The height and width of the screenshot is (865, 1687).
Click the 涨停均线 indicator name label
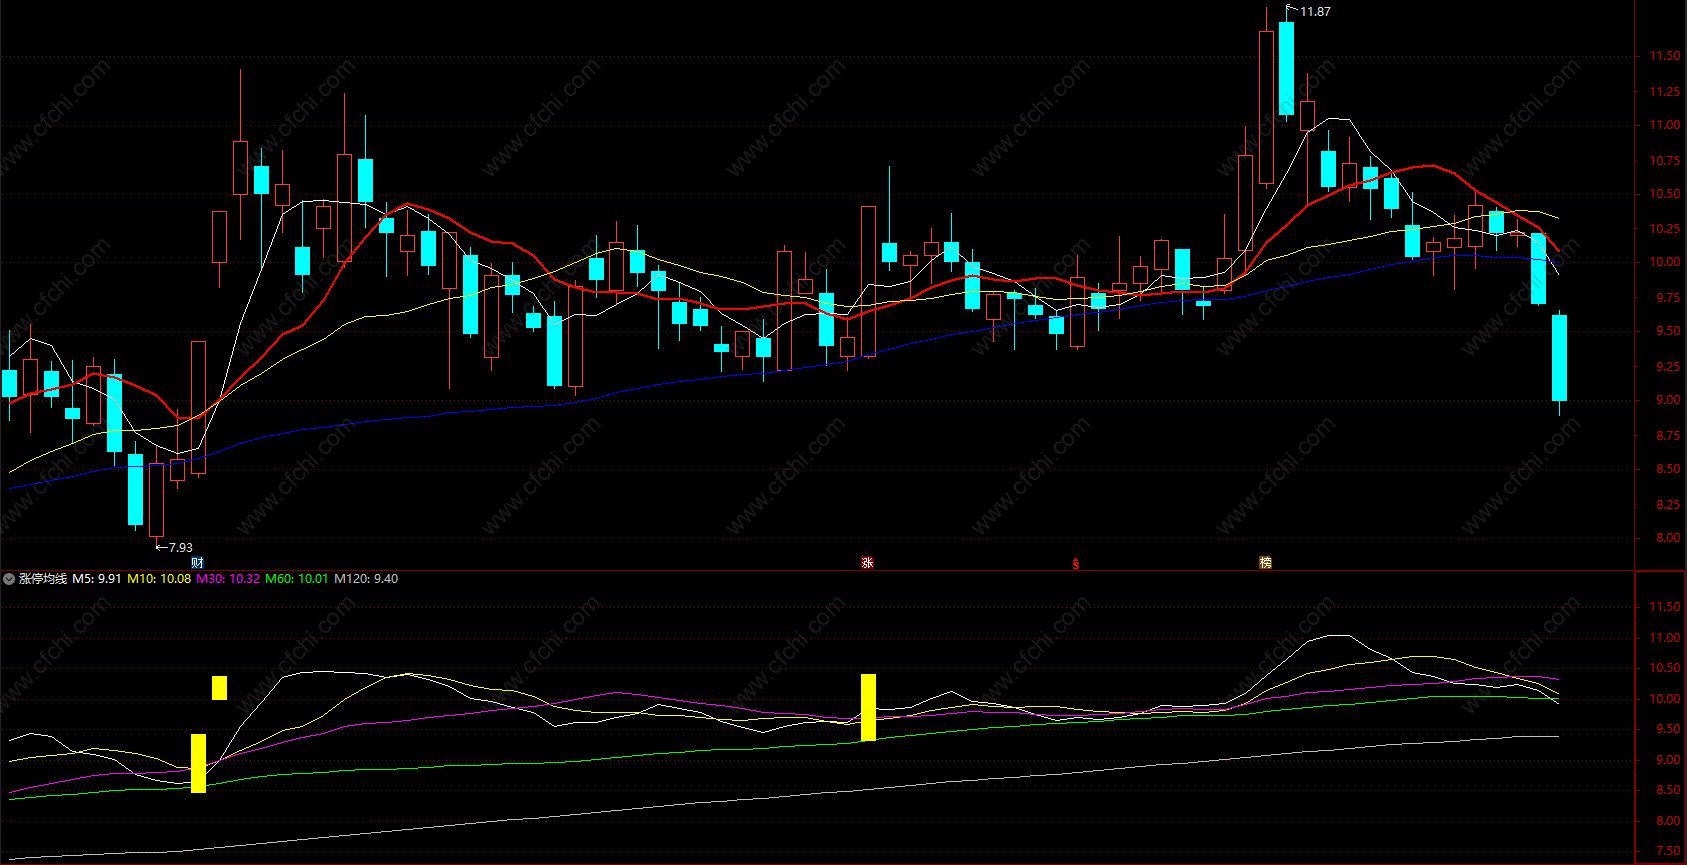43,579
